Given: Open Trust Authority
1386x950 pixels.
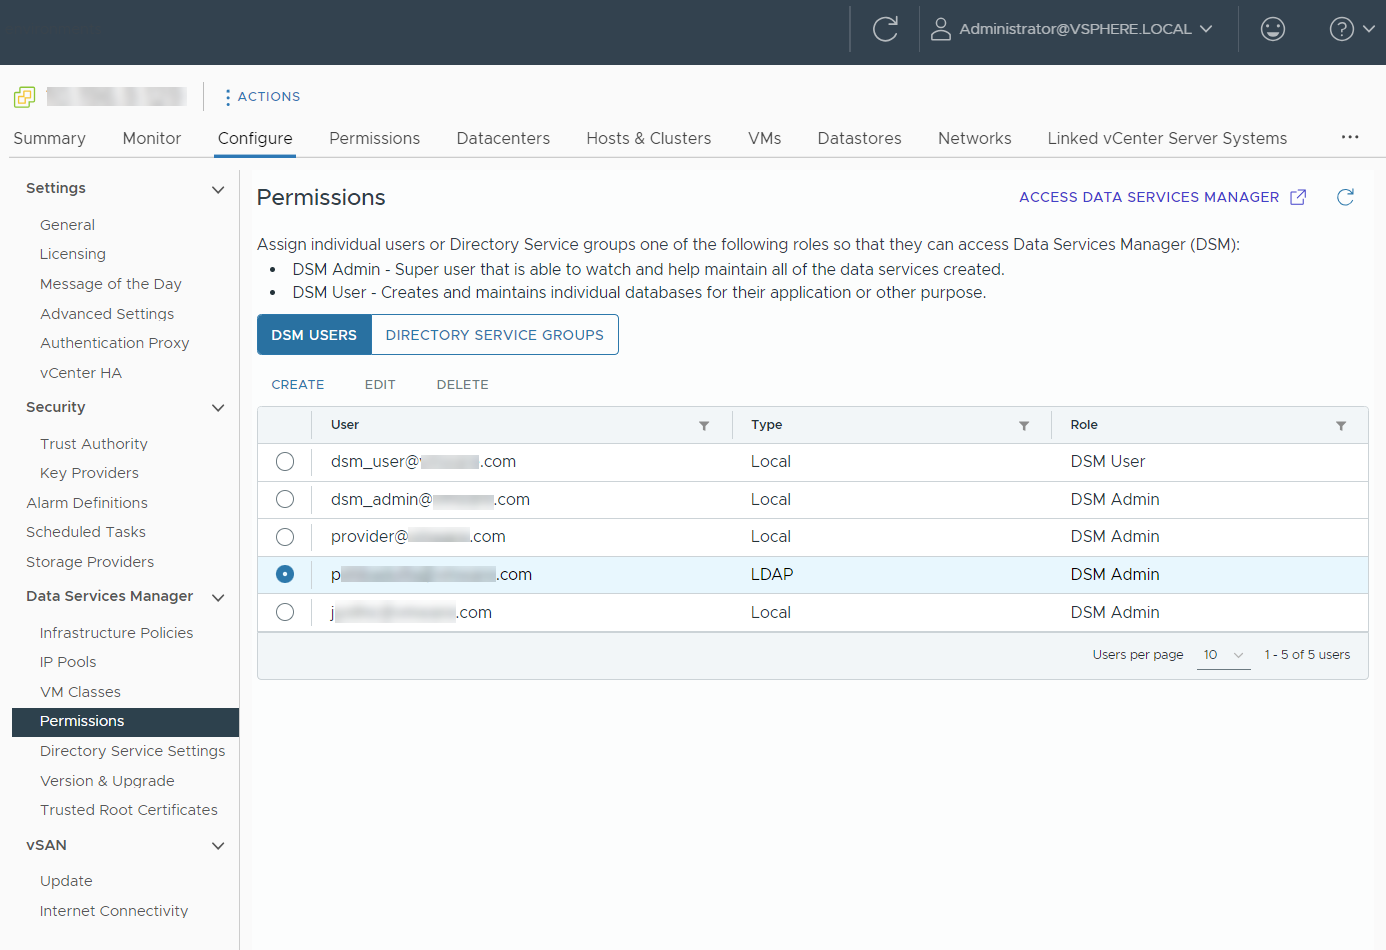Looking at the screenshot, I should (94, 444).
